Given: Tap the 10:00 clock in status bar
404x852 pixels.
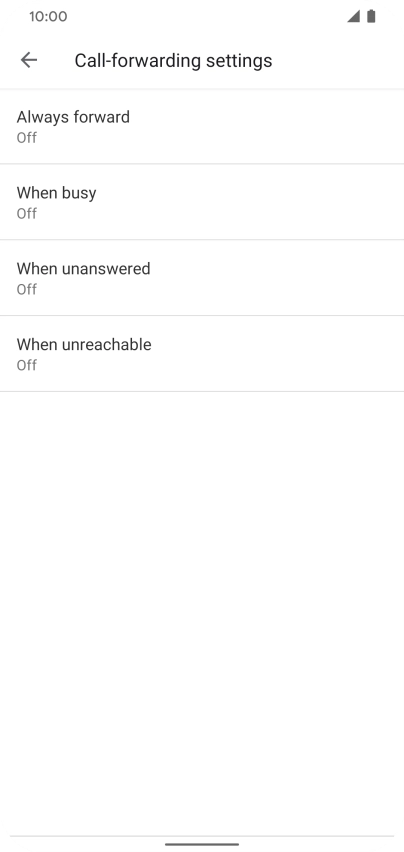Looking at the screenshot, I should coord(48,17).
